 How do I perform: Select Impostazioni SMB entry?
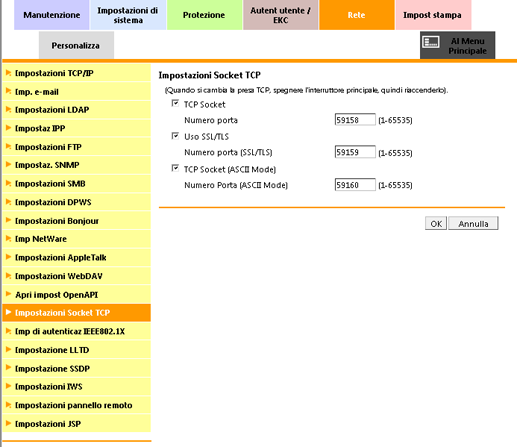(76, 184)
